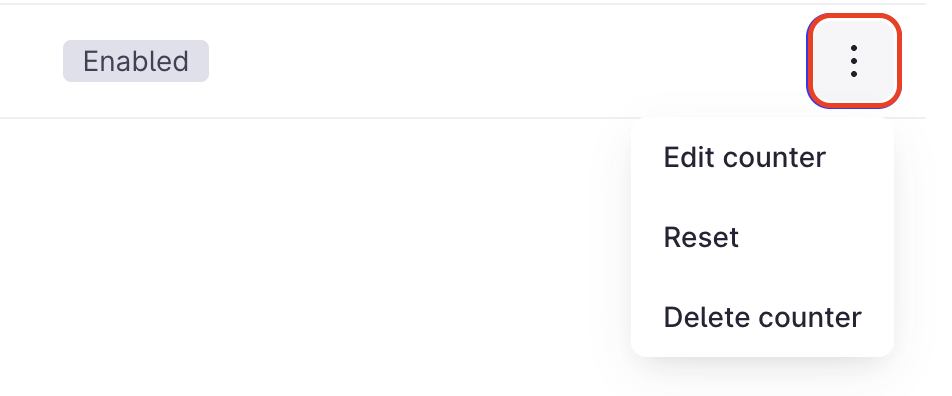The image size is (952, 396).
Task: Select Delete counter menu entry
Action: point(762,316)
